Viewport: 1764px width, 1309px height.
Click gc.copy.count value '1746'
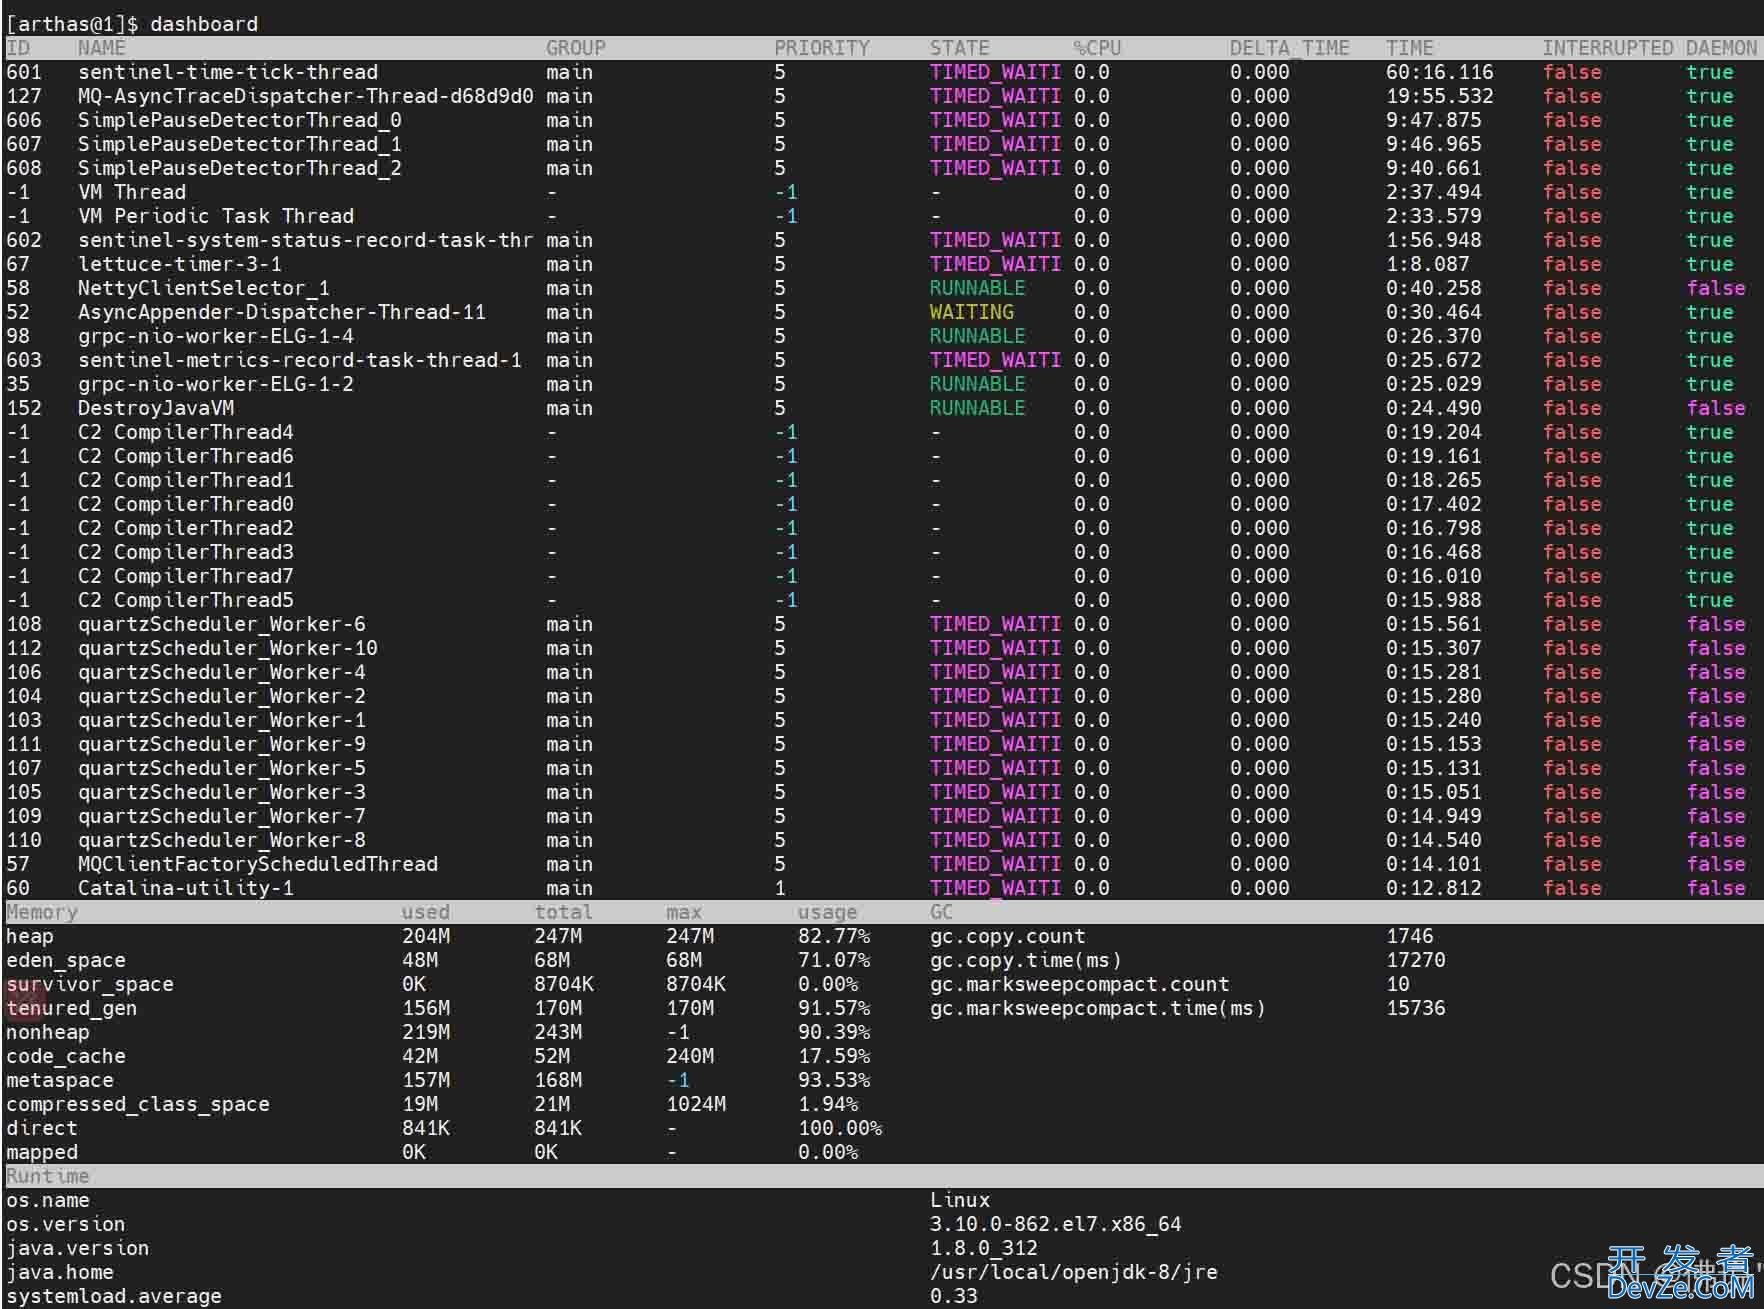click(1410, 936)
